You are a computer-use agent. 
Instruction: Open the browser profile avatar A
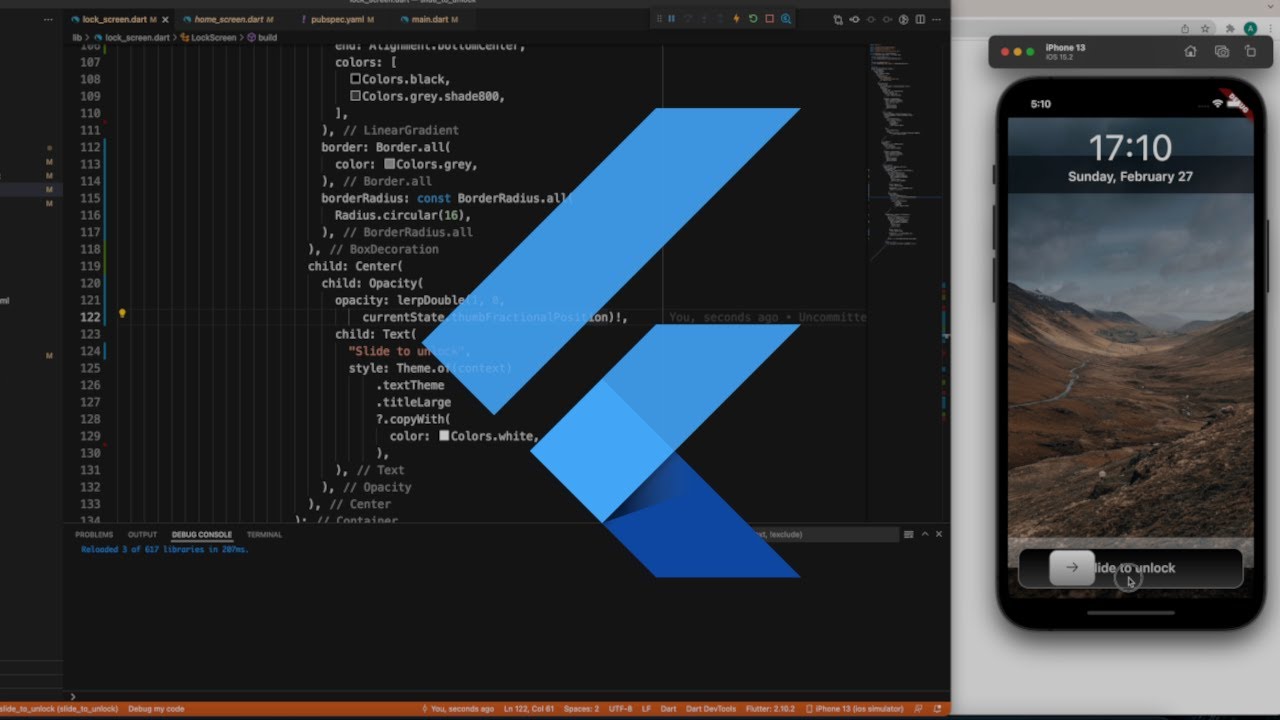point(1250,29)
